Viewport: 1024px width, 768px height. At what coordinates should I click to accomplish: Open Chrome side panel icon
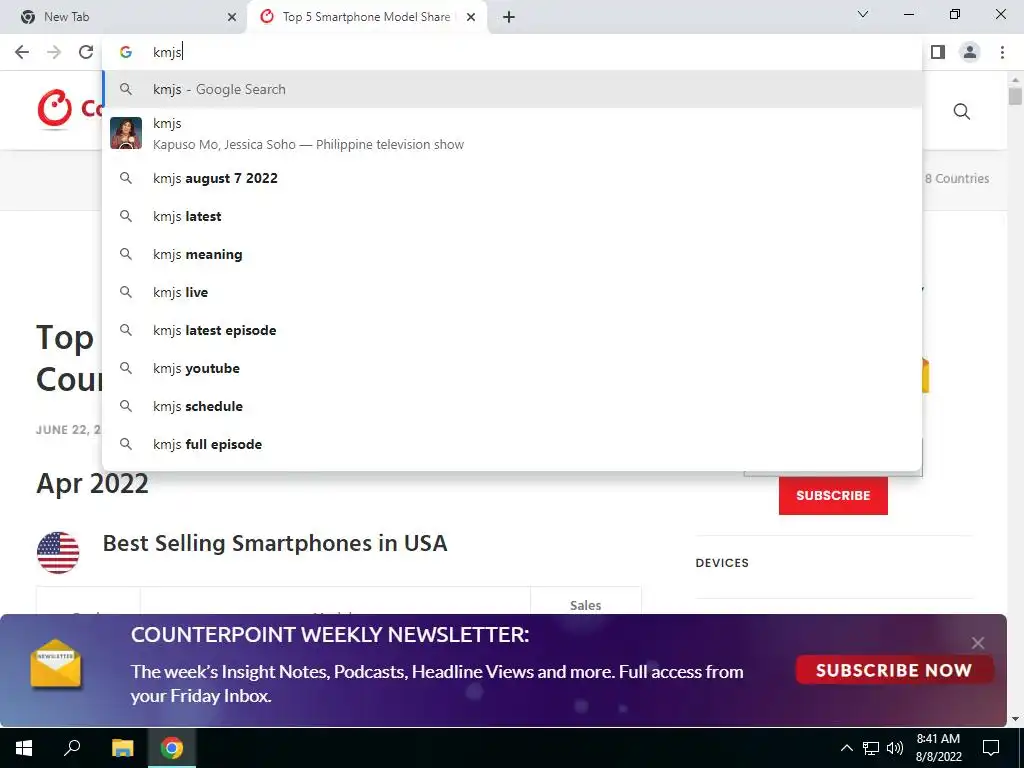pyautogui.click(x=938, y=52)
